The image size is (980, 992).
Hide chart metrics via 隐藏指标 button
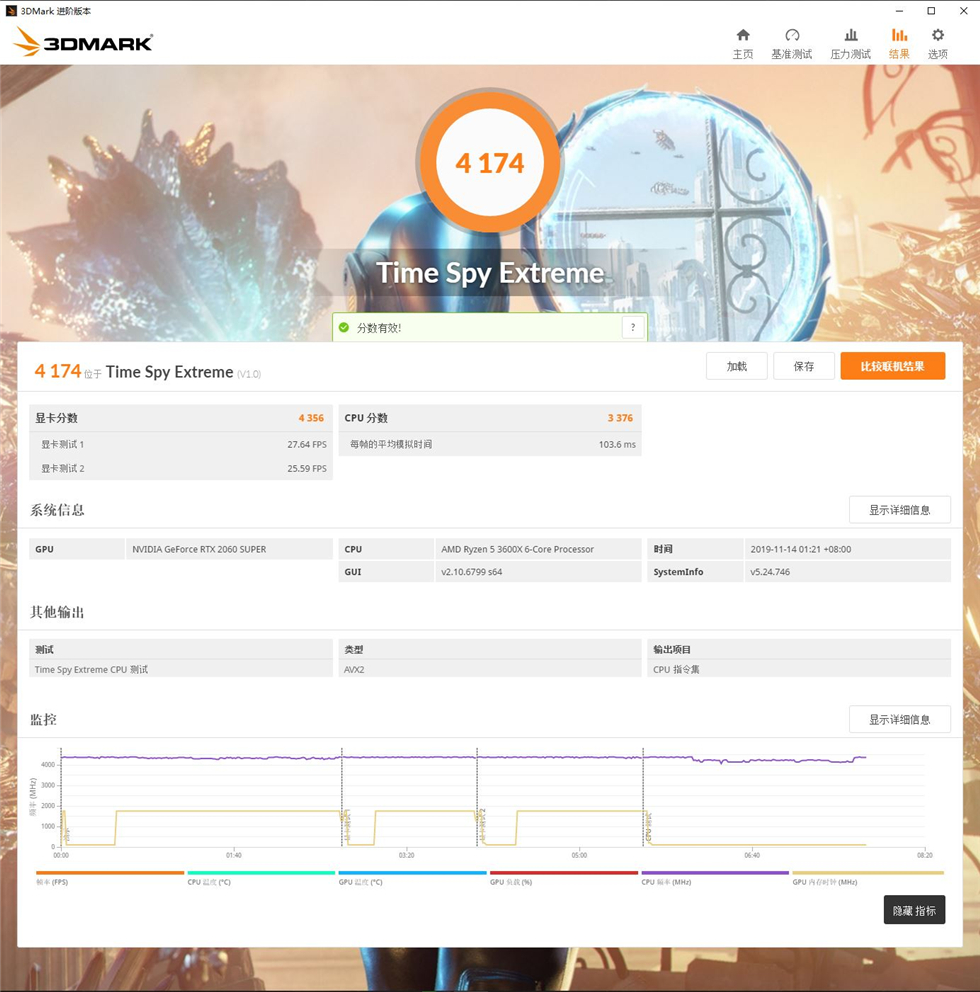914,910
